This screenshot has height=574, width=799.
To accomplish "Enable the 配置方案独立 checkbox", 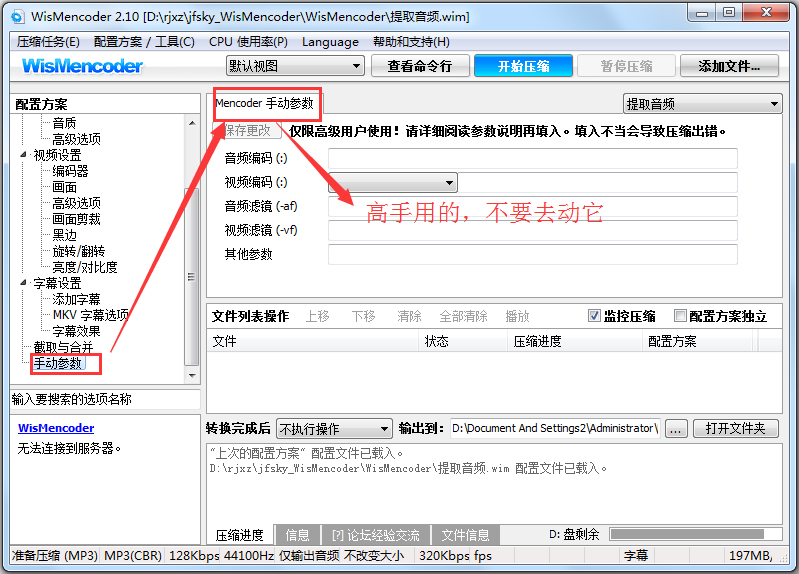I will 680,316.
